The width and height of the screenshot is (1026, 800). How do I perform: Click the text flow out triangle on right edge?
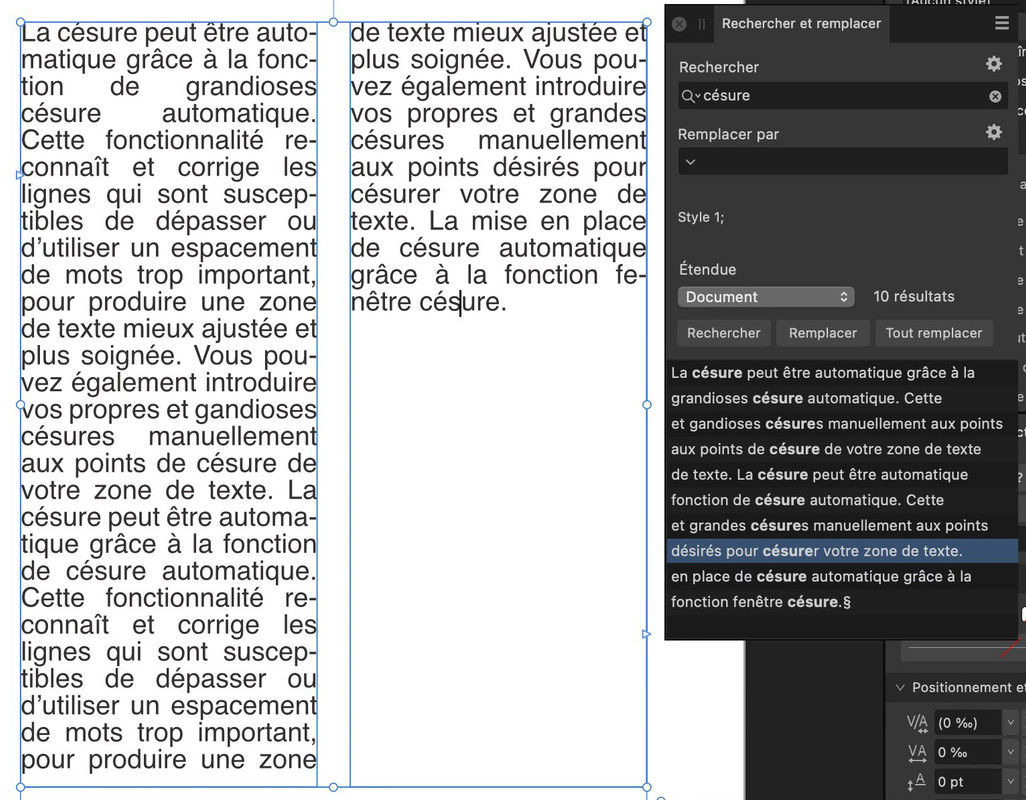pos(646,634)
